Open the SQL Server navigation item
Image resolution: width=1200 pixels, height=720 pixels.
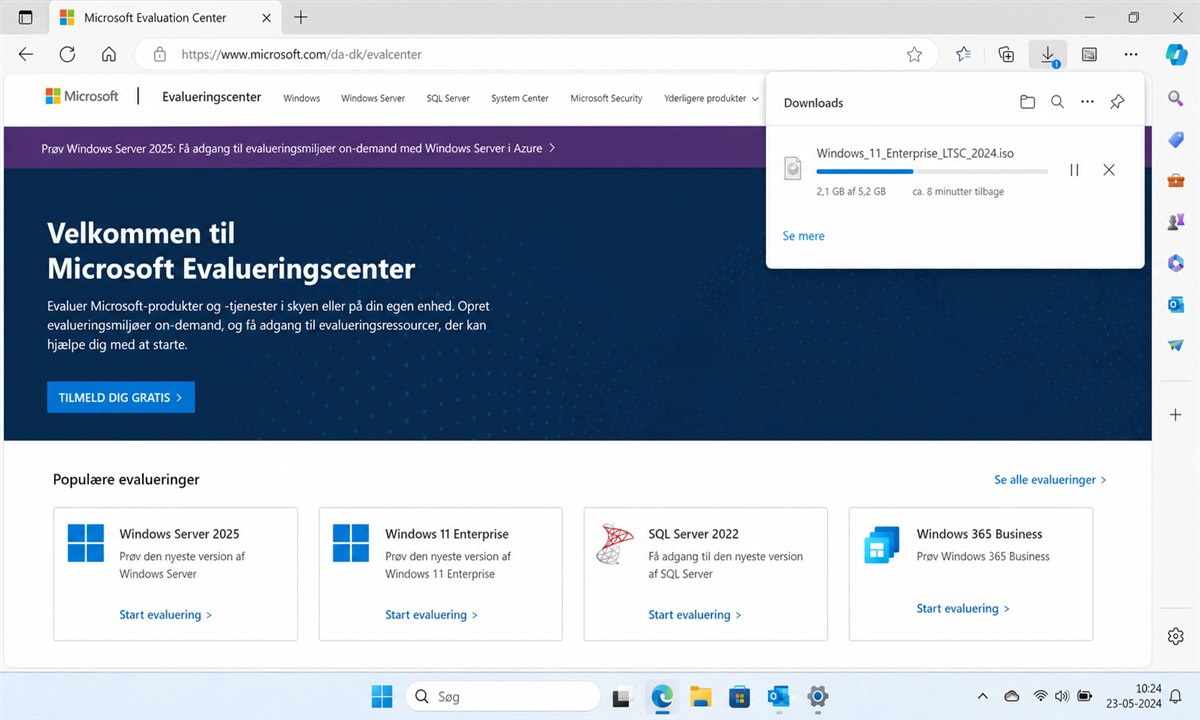[448, 98]
